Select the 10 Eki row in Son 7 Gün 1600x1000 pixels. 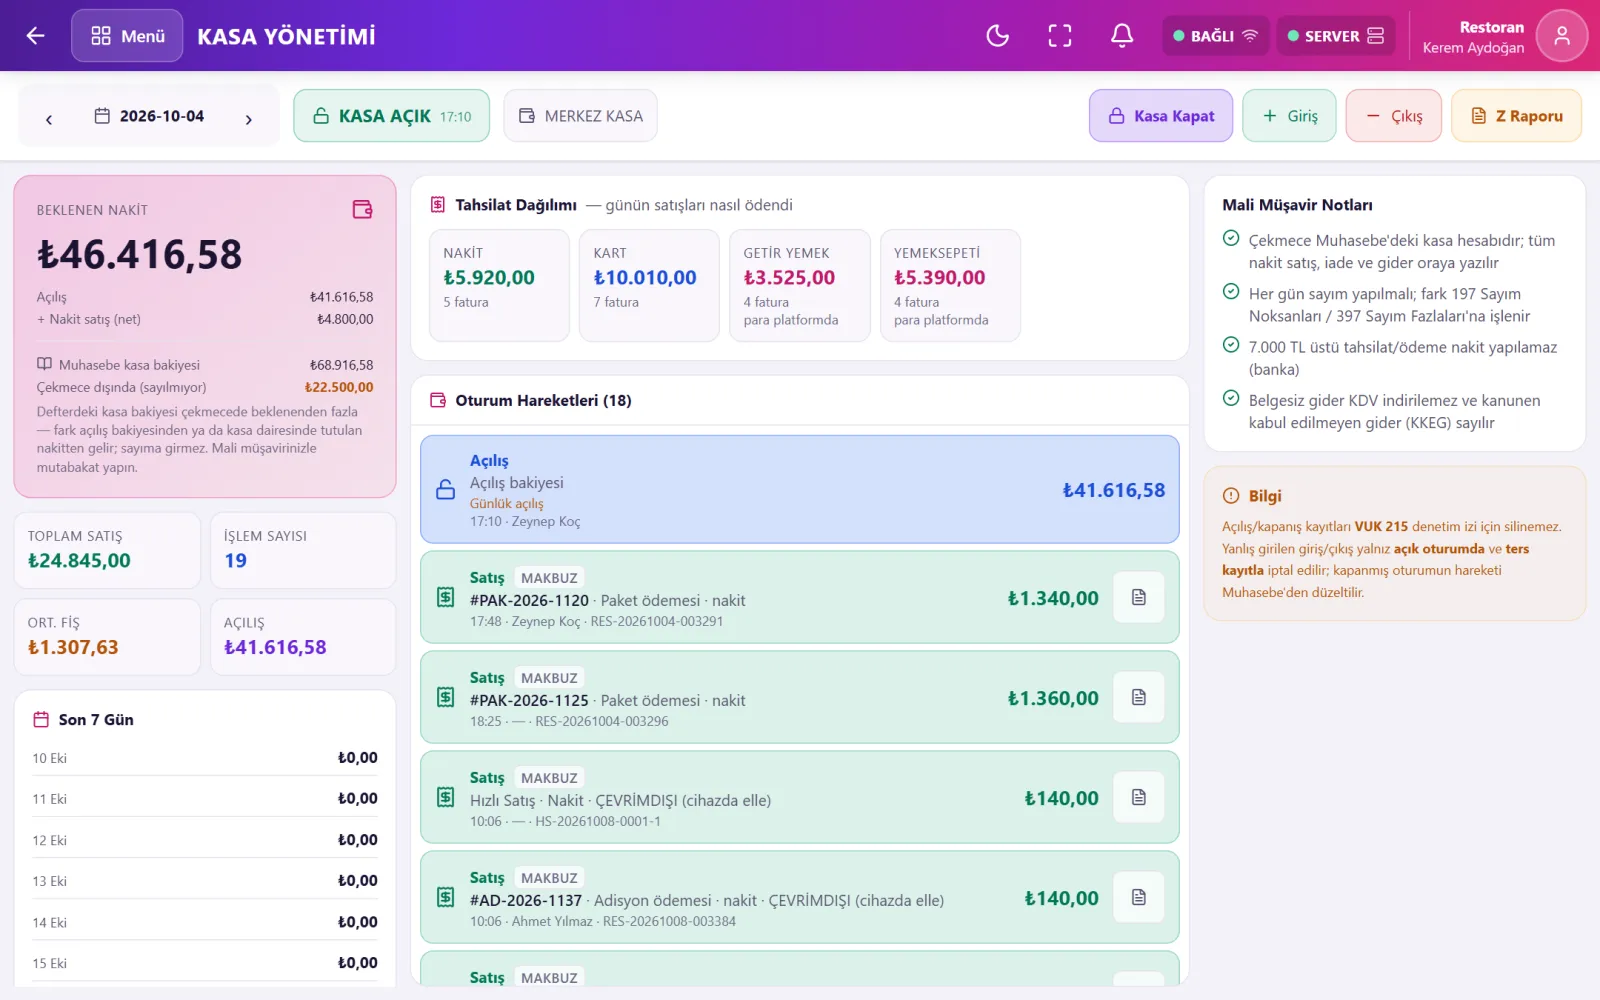(205, 758)
